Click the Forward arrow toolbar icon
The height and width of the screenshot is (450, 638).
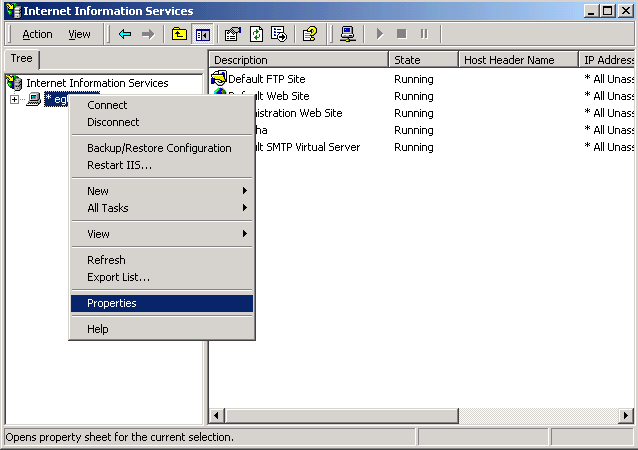pyautogui.click(x=148, y=34)
